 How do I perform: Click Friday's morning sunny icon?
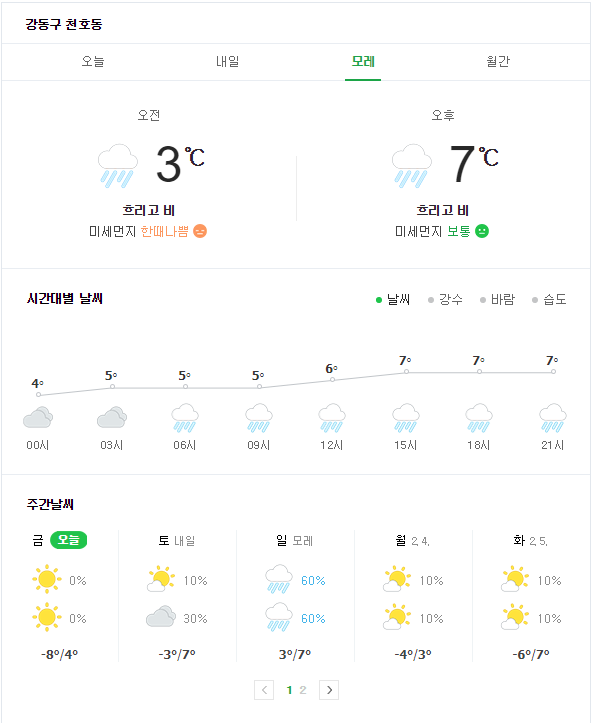point(47,579)
